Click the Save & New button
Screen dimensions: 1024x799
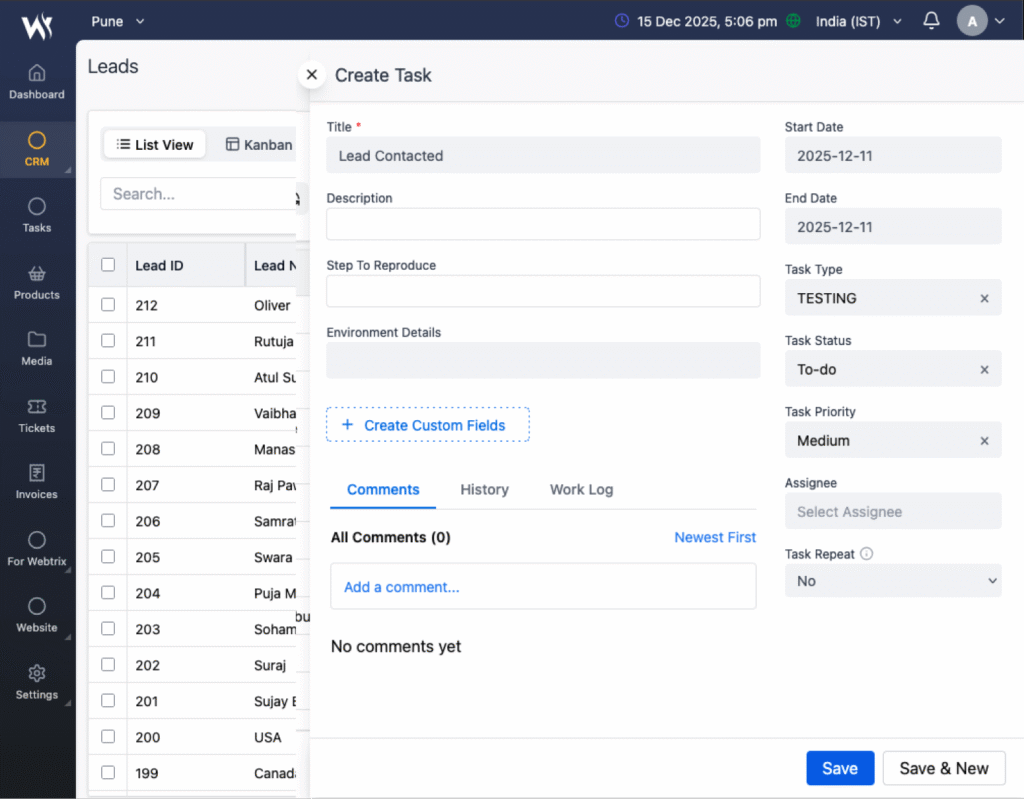click(943, 768)
